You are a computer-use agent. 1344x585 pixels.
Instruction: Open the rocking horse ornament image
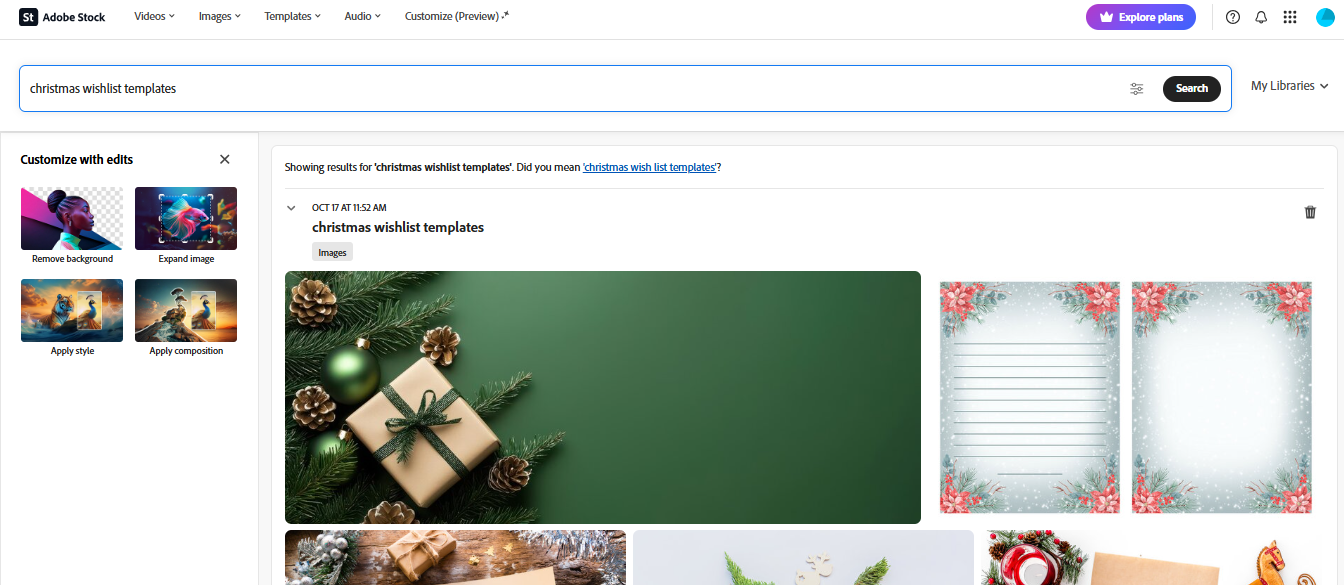click(1152, 557)
